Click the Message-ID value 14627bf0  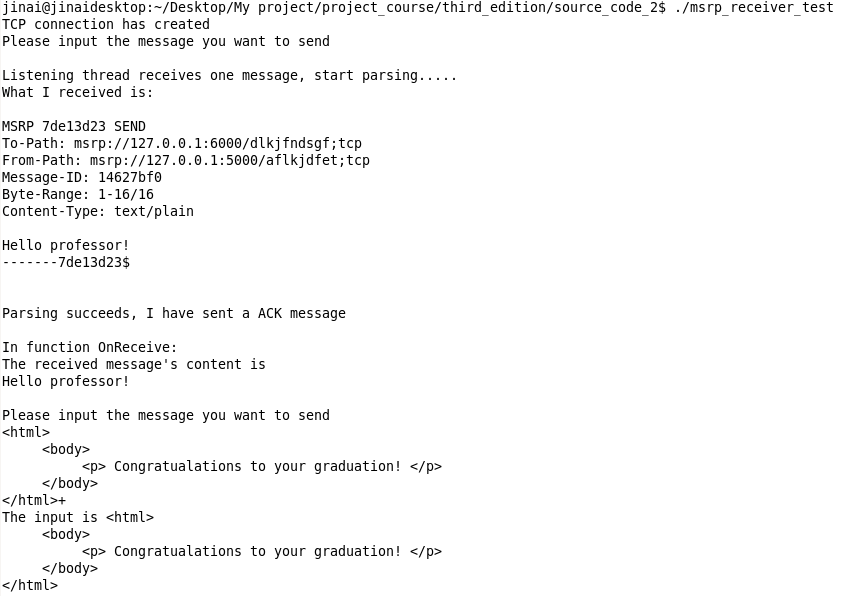tap(130, 178)
